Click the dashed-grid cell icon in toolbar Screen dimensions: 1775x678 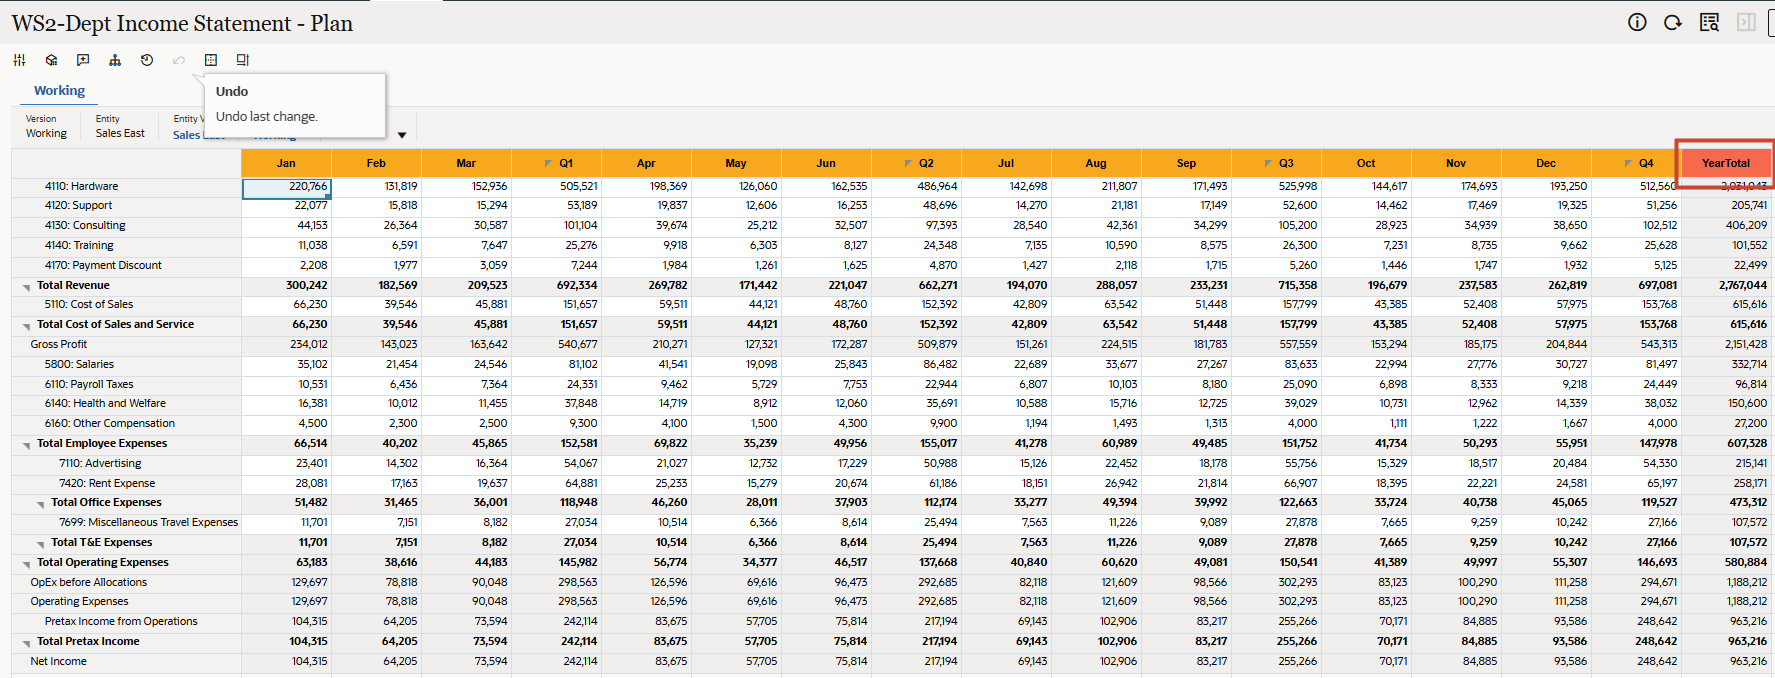pos(211,60)
